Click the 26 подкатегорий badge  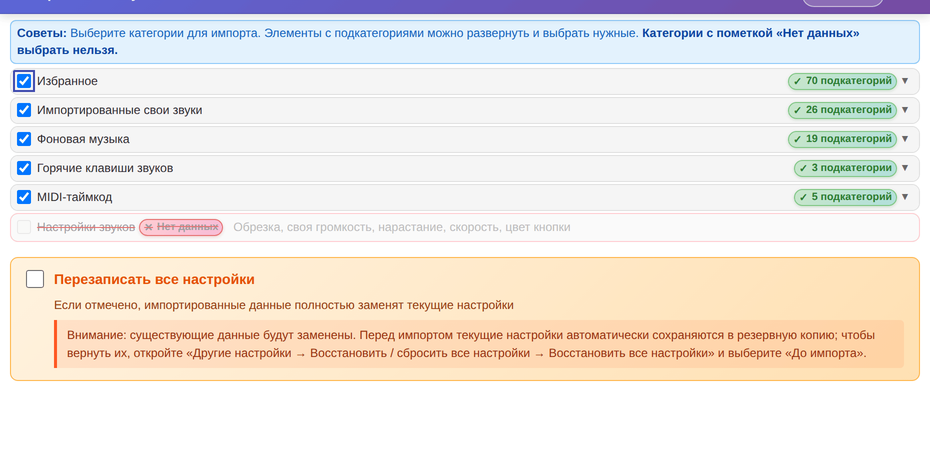(842, 110)
